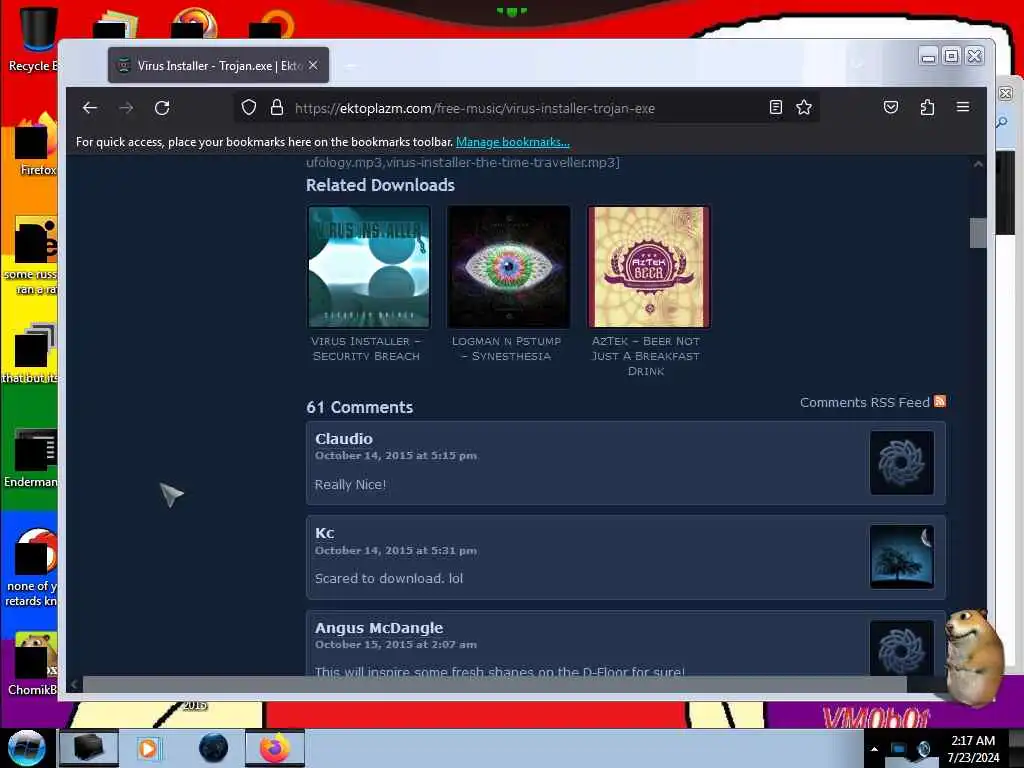Open the Pocket save icon

click(x=891, y=107)
